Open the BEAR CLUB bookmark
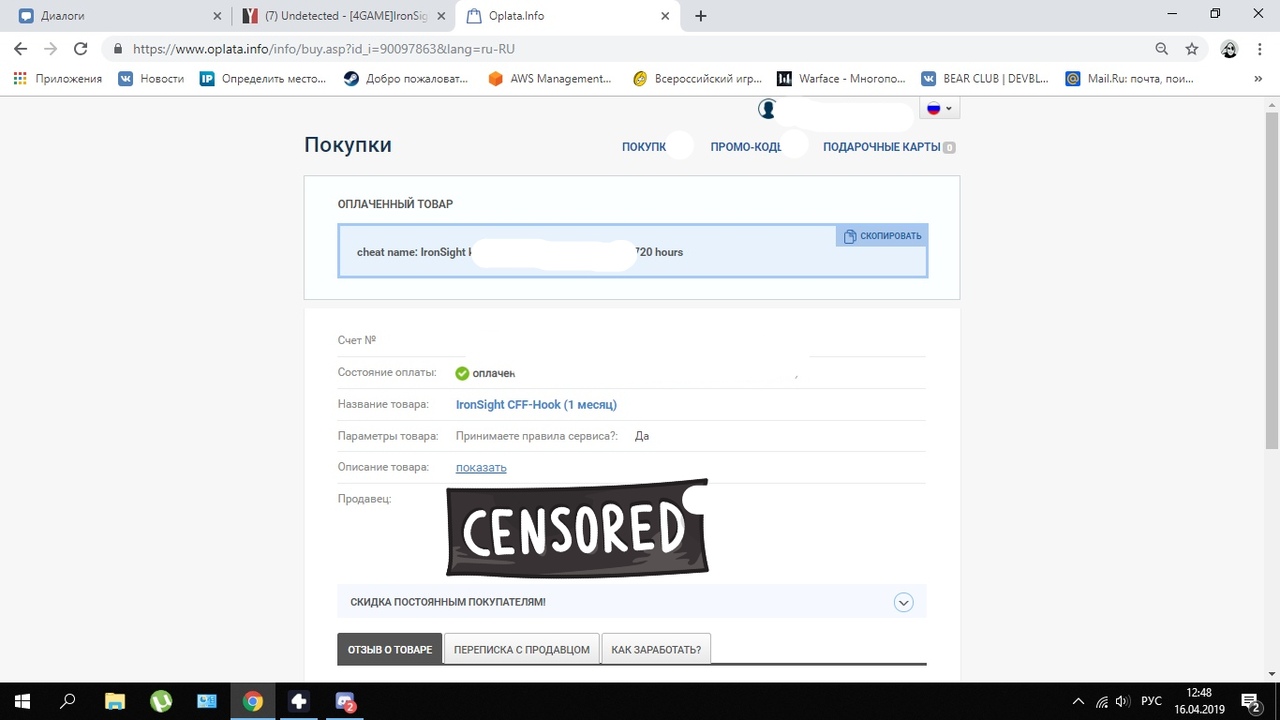Screen dimensions: 1280x720 pos(986,79)
